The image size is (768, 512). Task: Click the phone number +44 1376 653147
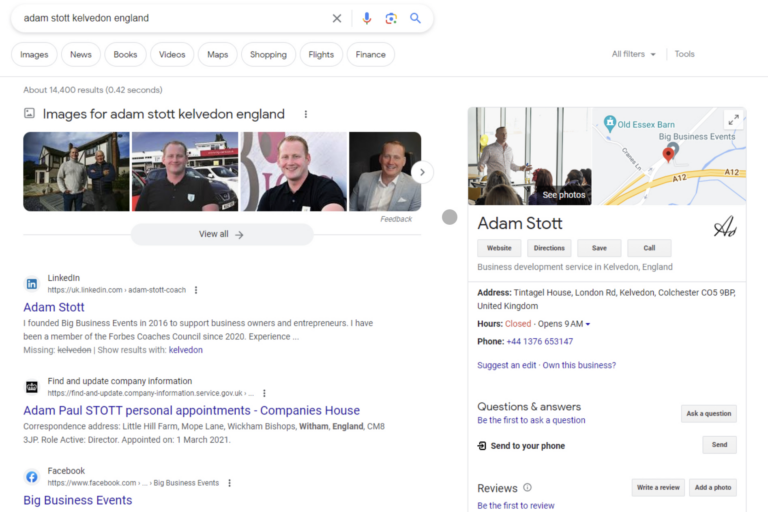tap(539, 341)
